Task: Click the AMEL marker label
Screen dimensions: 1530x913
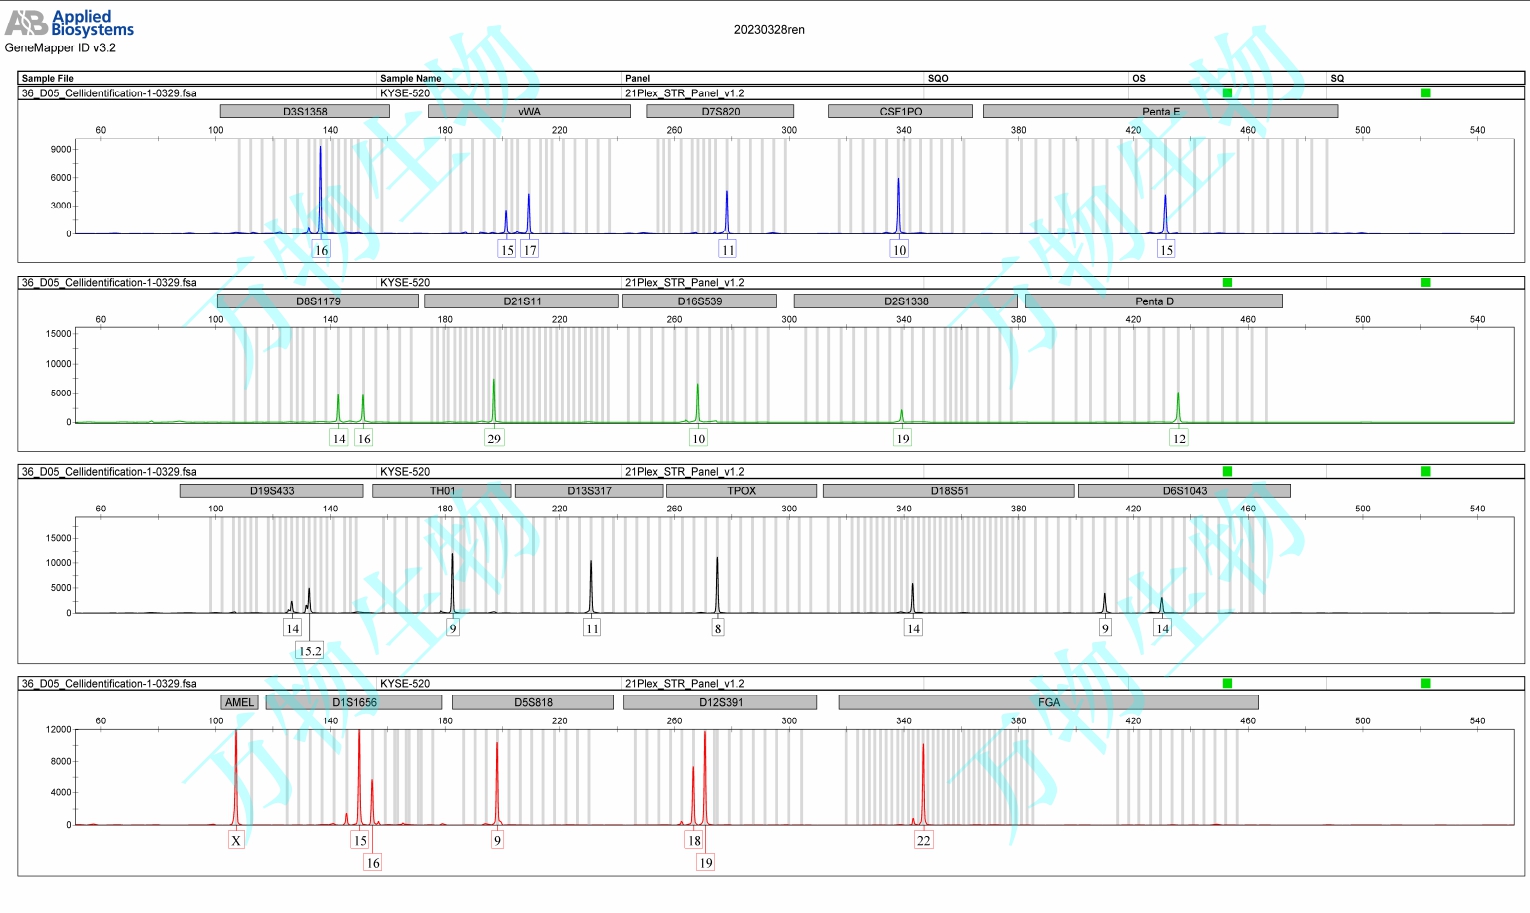Action: click(239, 702)
